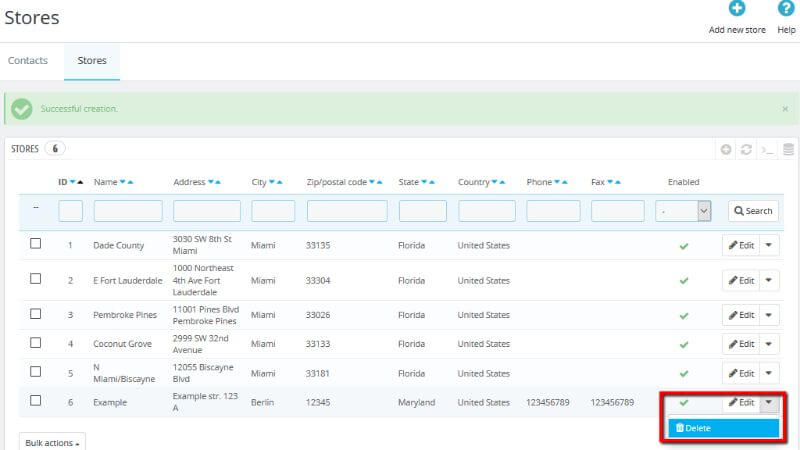Screen dimensions: 800x450
Task: Click the Add new store plus icon
Action: [737, 10]
